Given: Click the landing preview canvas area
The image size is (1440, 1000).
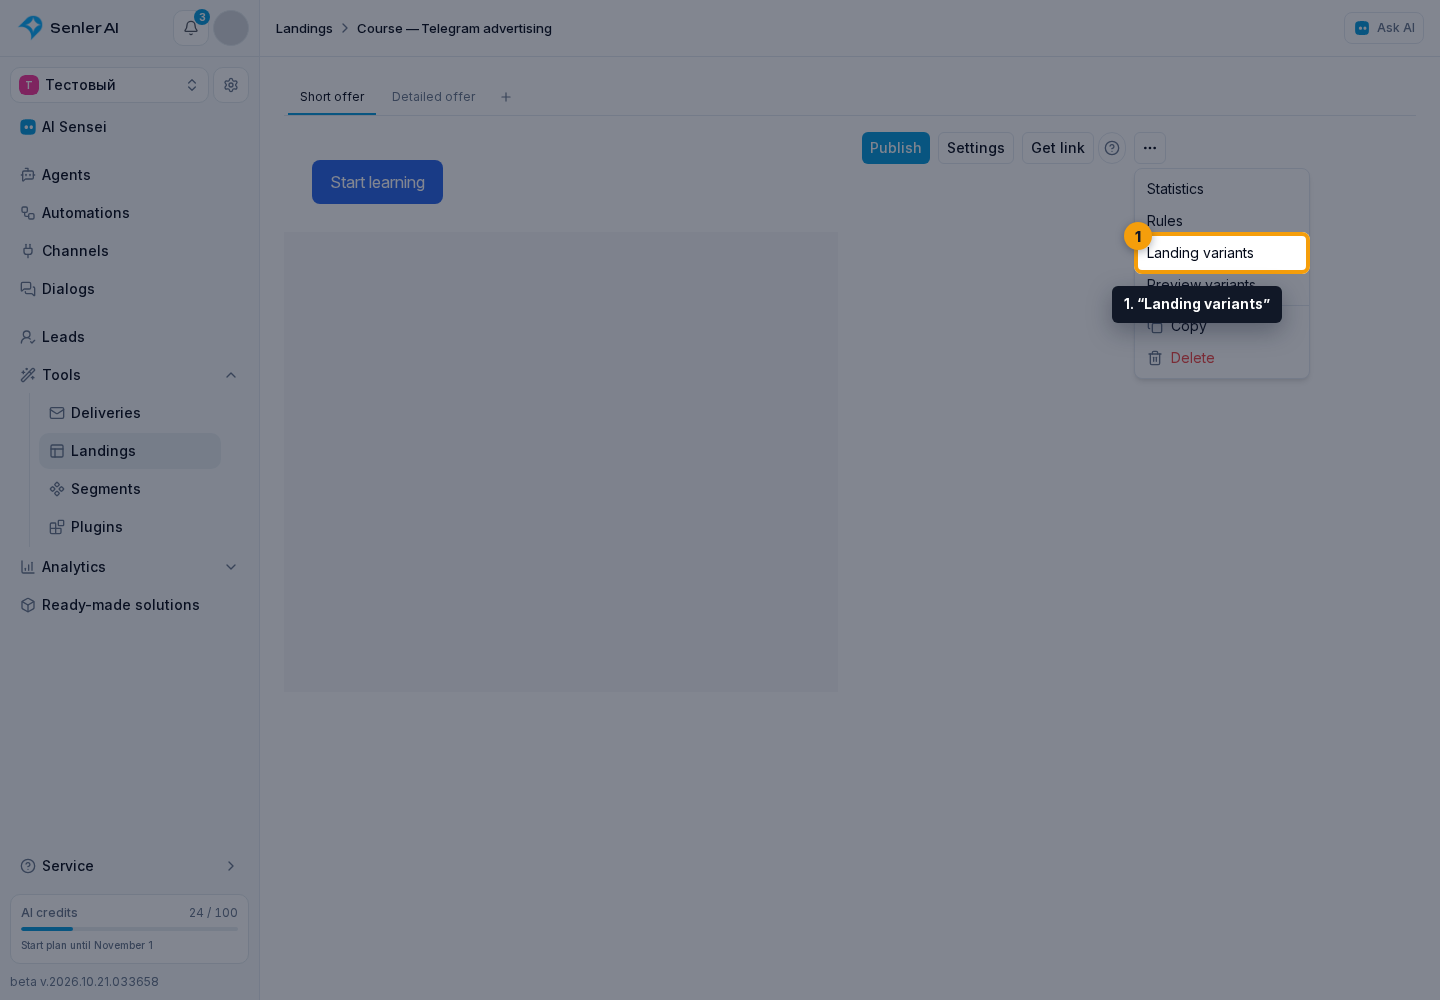Looking at the screenshot, I should coord(561,462).
